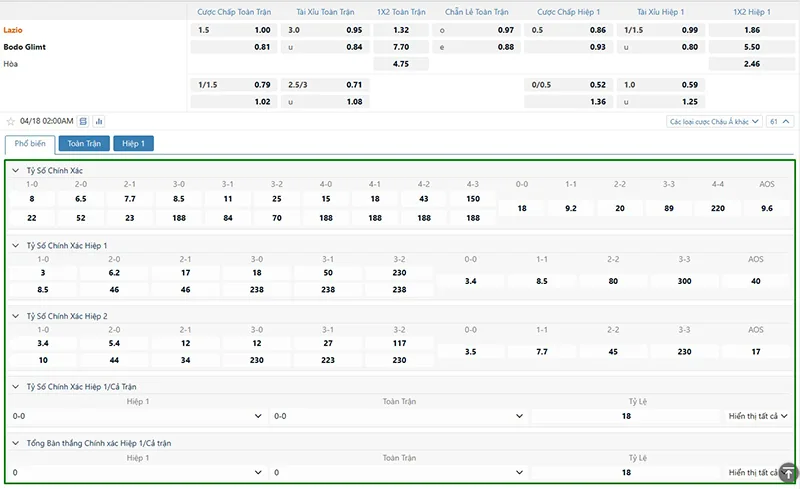
Task: Click the scroll-to-top arrow button
Action: point(788,473)
